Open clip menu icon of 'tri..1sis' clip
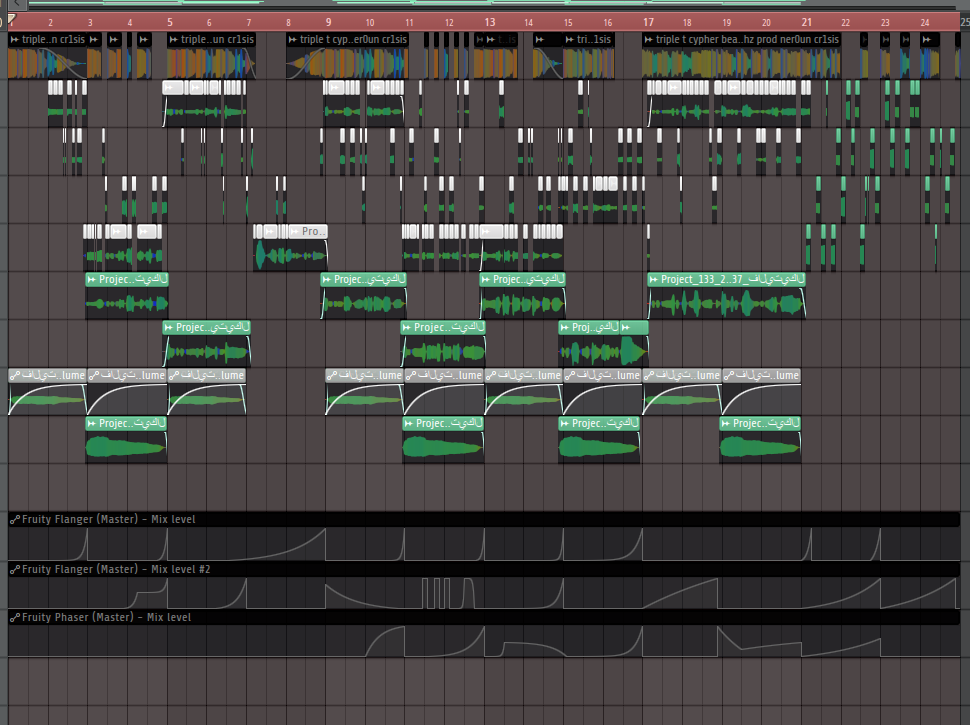This screenshot has width=970, height=725. (569, 40)
